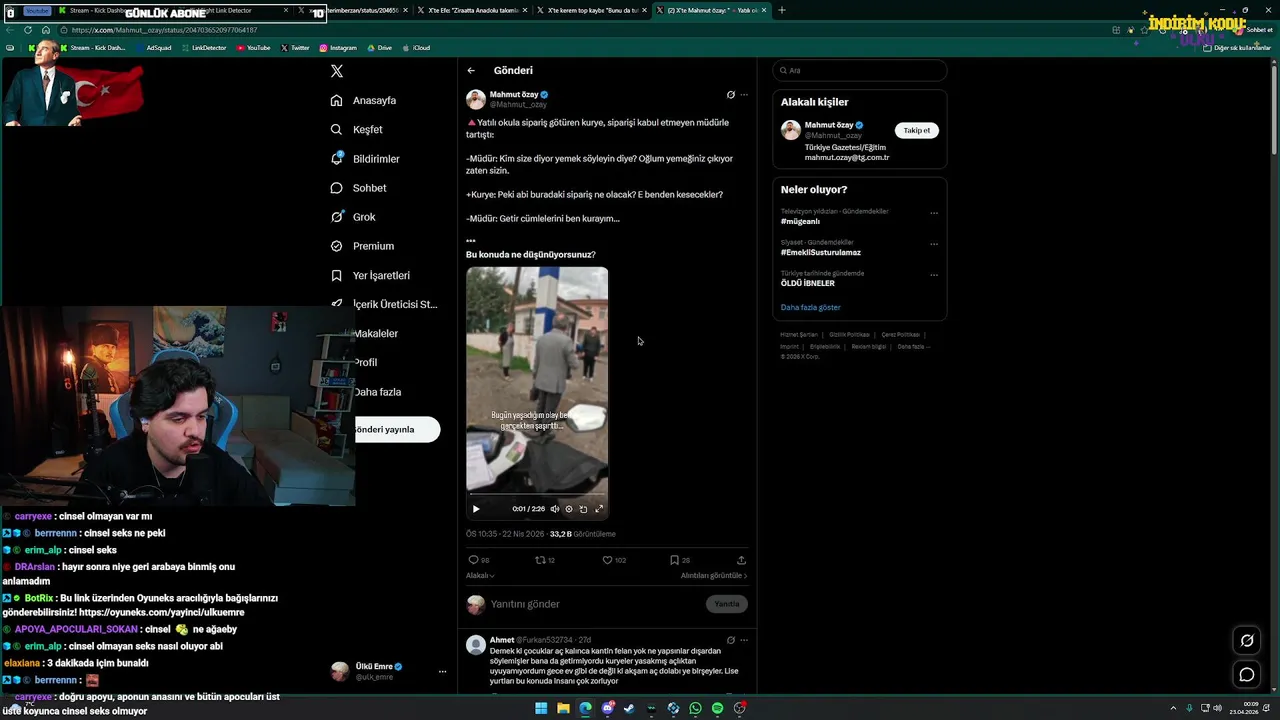Open Alıntıları görüntüle link

(x=714, y=576)
